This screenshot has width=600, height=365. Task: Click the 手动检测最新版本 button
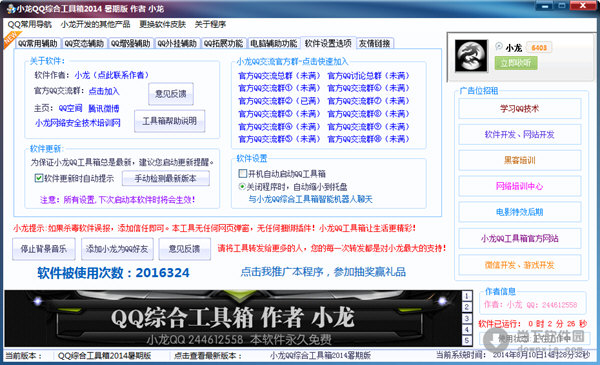point(165,178)
